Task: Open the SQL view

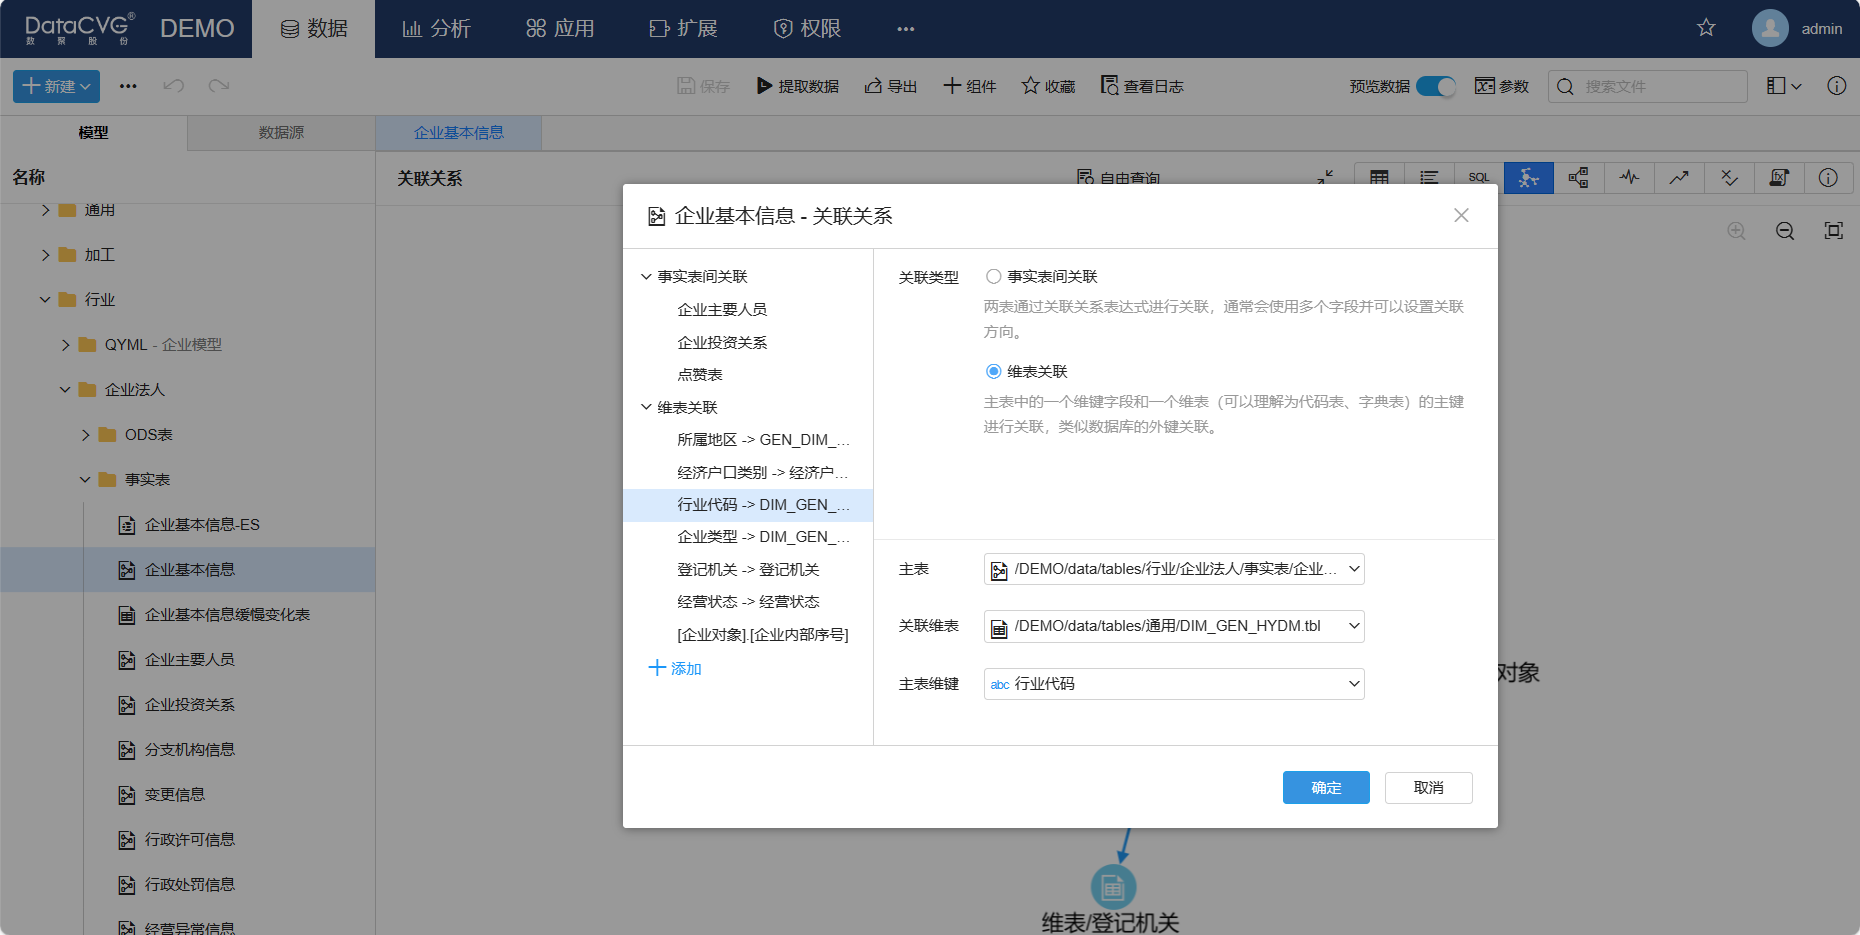Action: point(1479,178)
